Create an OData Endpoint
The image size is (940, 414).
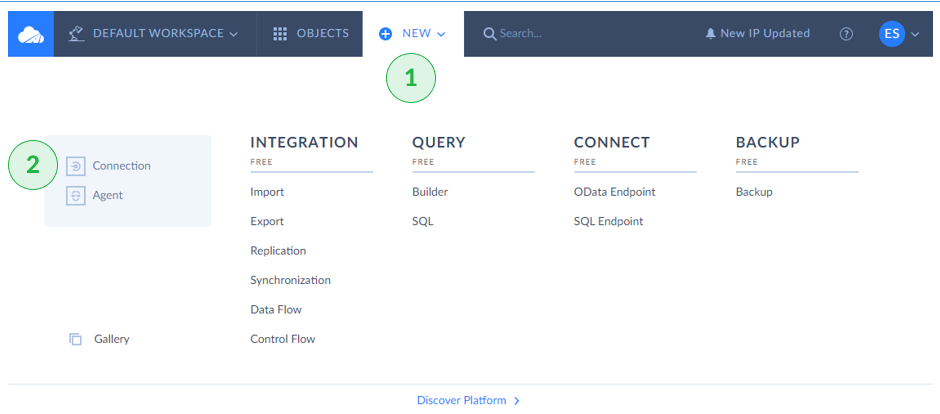(614, 192)
